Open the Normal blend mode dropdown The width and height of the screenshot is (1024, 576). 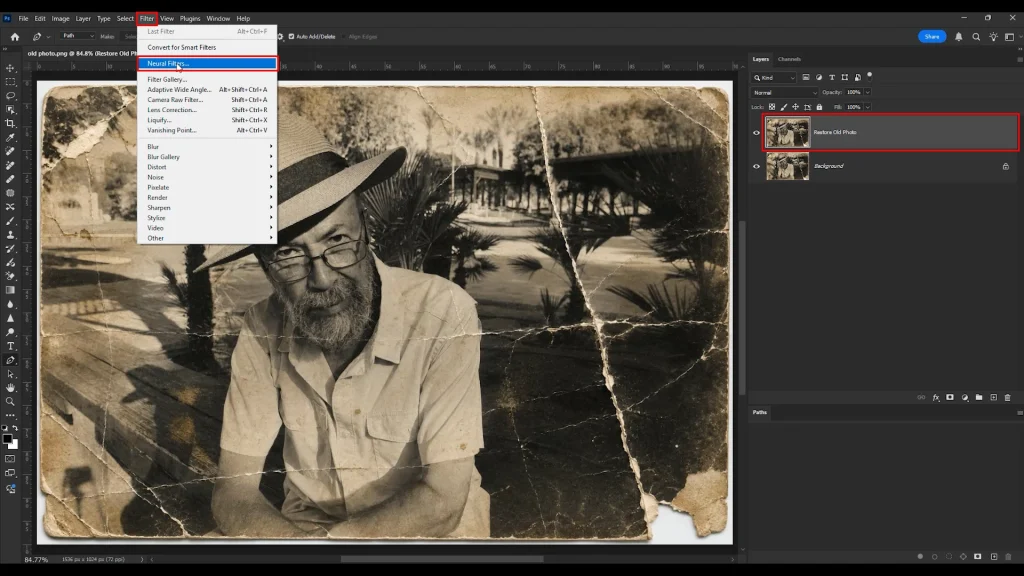(x=784, y=93)
